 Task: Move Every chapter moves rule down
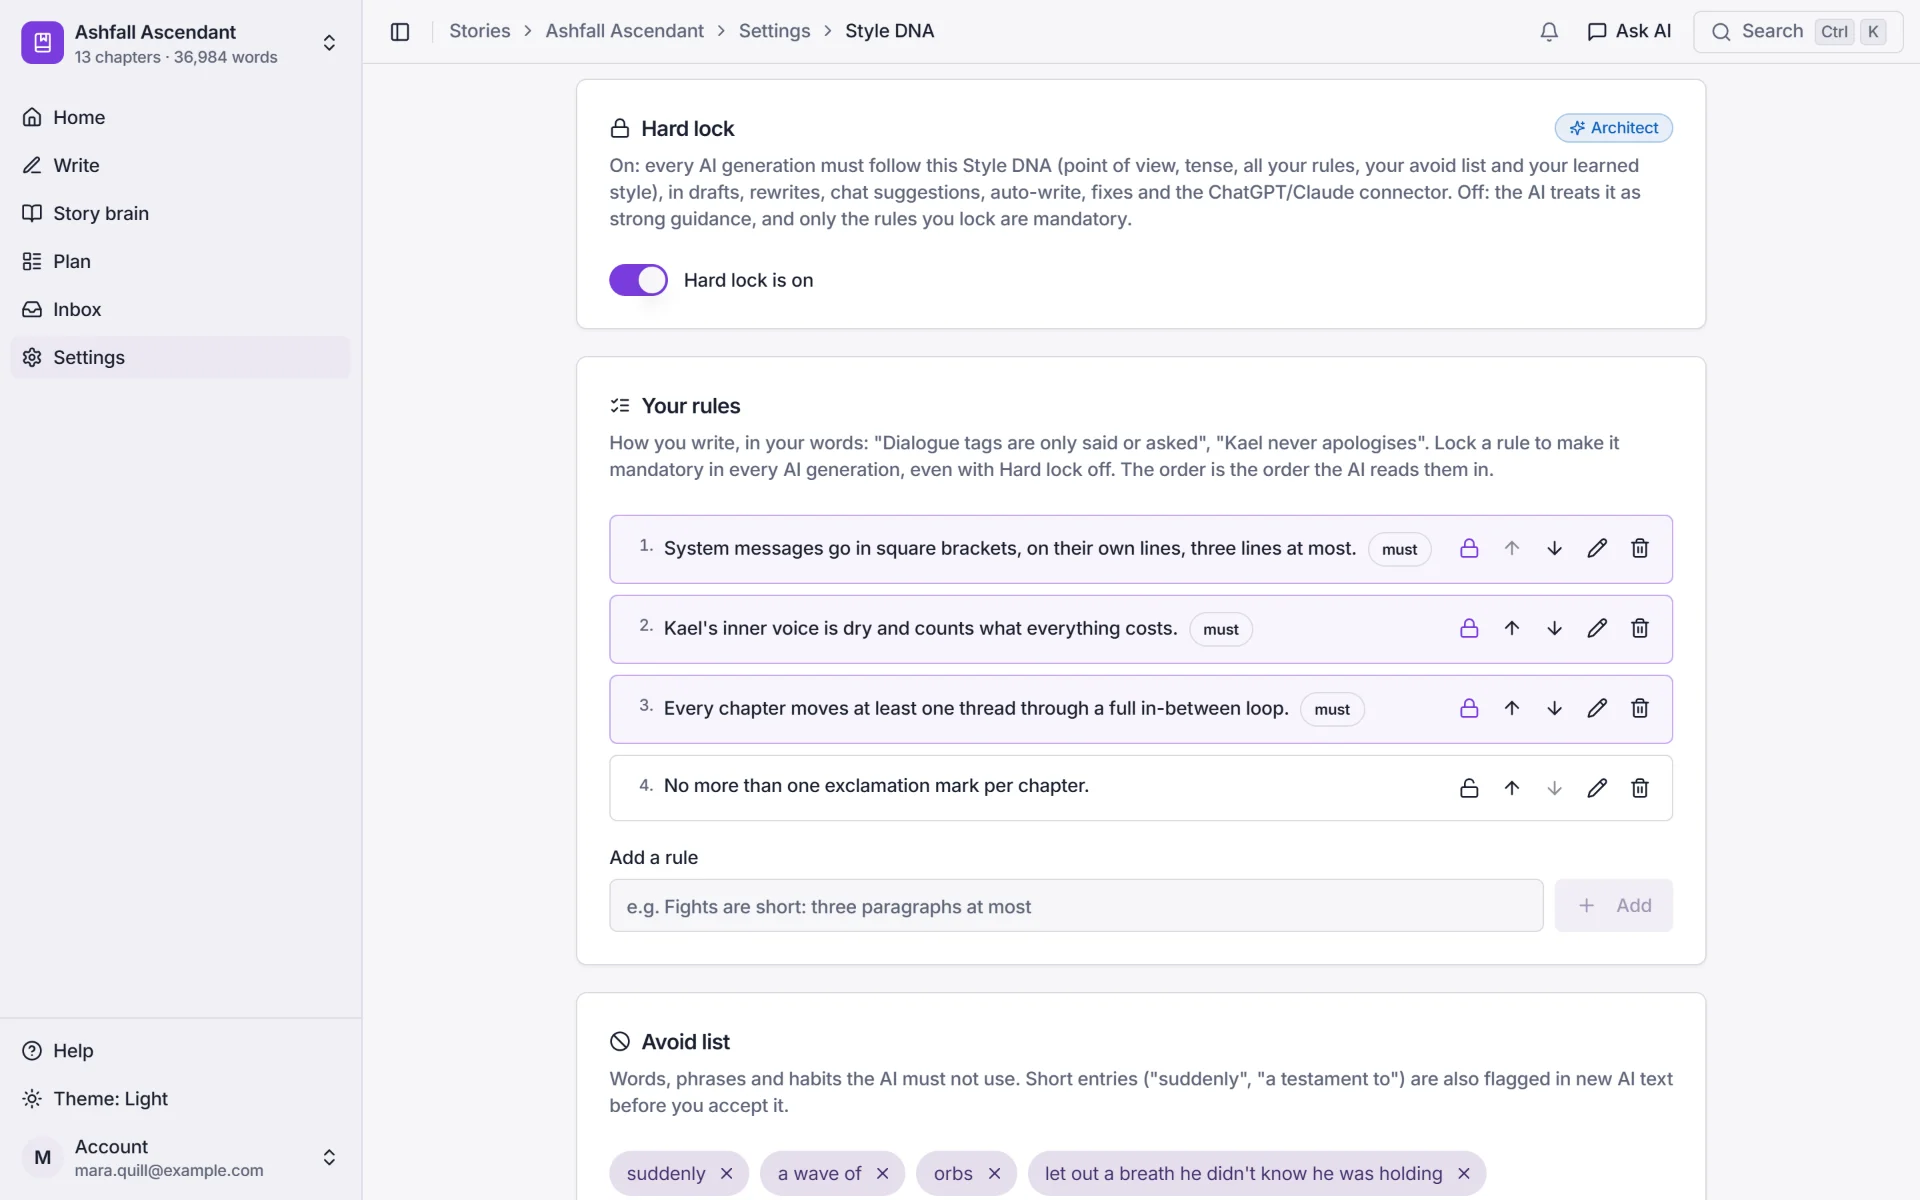tap(1554, 709)
